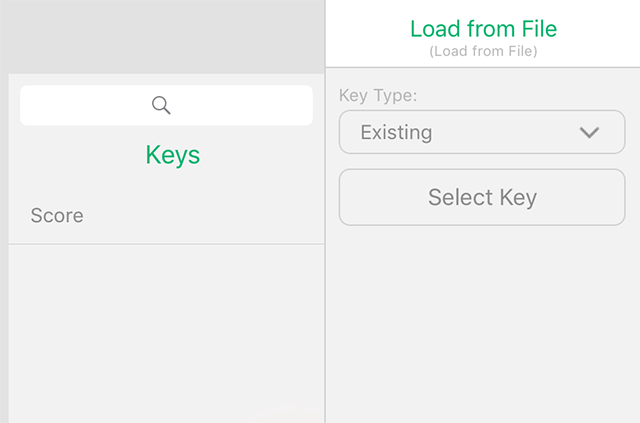Click the Key Type label
Viewport: 640px width, 423px height.
coord(378,96)
